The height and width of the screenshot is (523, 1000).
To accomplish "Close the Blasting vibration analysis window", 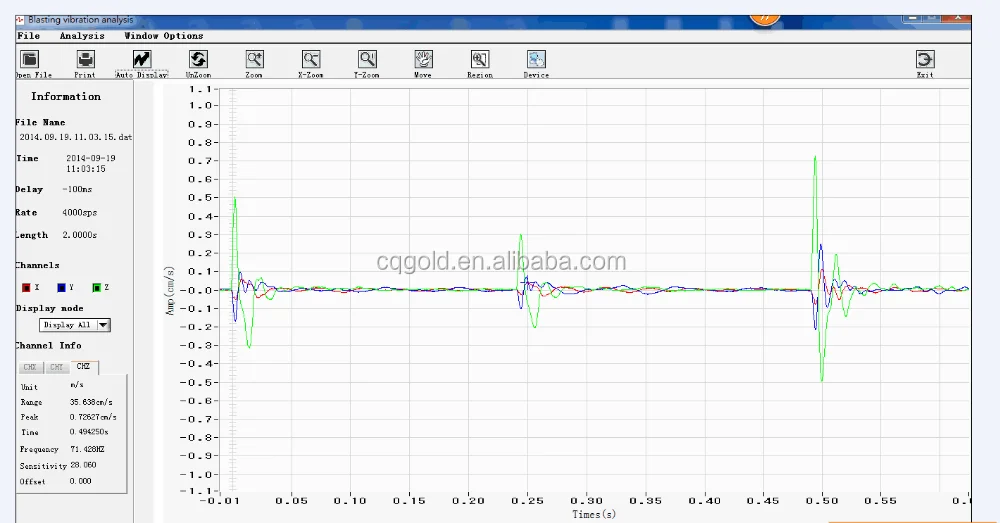I will 958,18.
